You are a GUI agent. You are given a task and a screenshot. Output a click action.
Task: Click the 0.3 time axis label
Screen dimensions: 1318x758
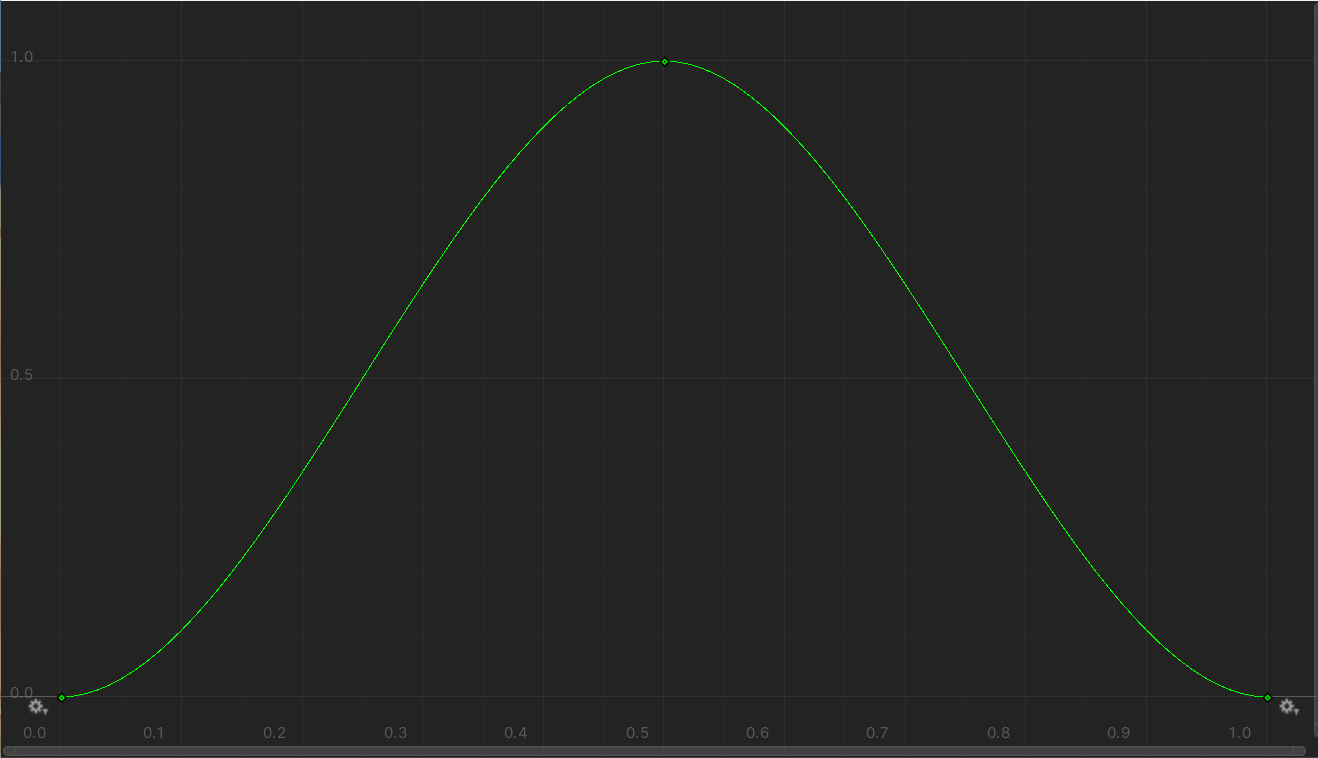(x=396, y=733)
